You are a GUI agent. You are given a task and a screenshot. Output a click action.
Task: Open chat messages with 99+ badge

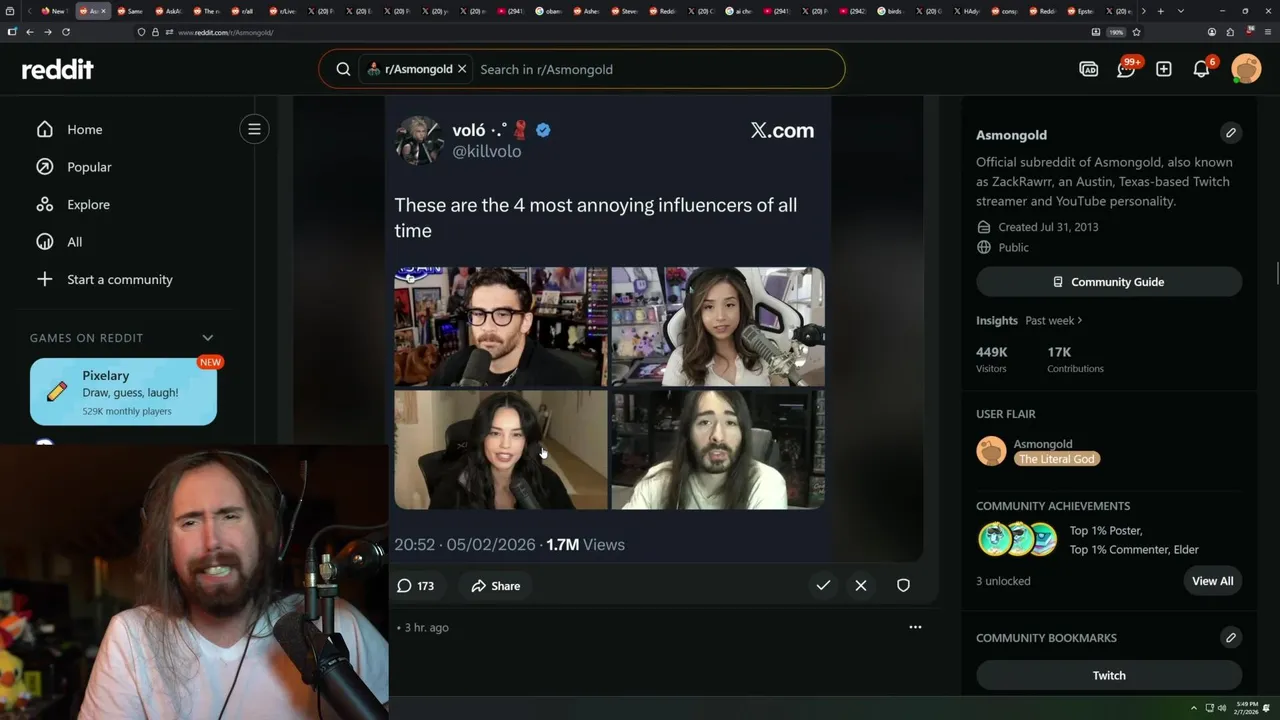[1126, 69]
